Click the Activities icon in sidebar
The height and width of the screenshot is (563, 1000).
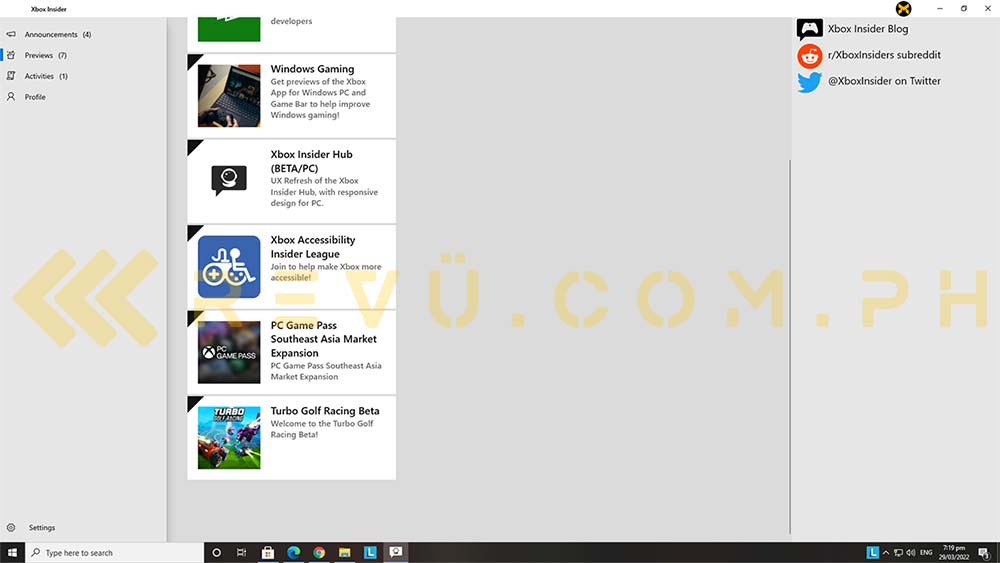pos(11,76)
